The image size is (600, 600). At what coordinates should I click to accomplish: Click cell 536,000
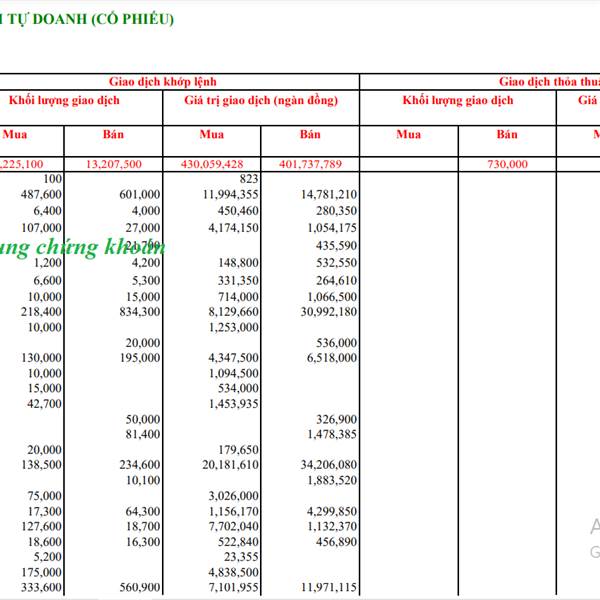[337, 343]
